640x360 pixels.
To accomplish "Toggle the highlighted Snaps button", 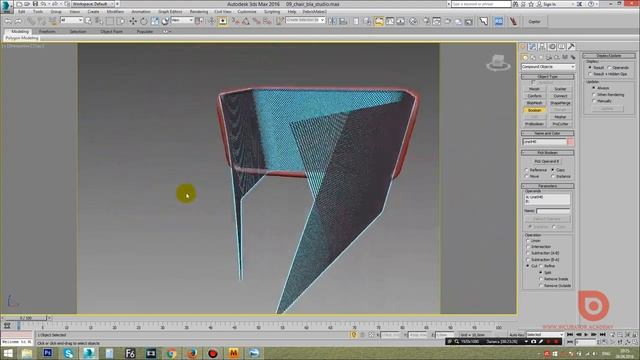I will tap(223, 21).
